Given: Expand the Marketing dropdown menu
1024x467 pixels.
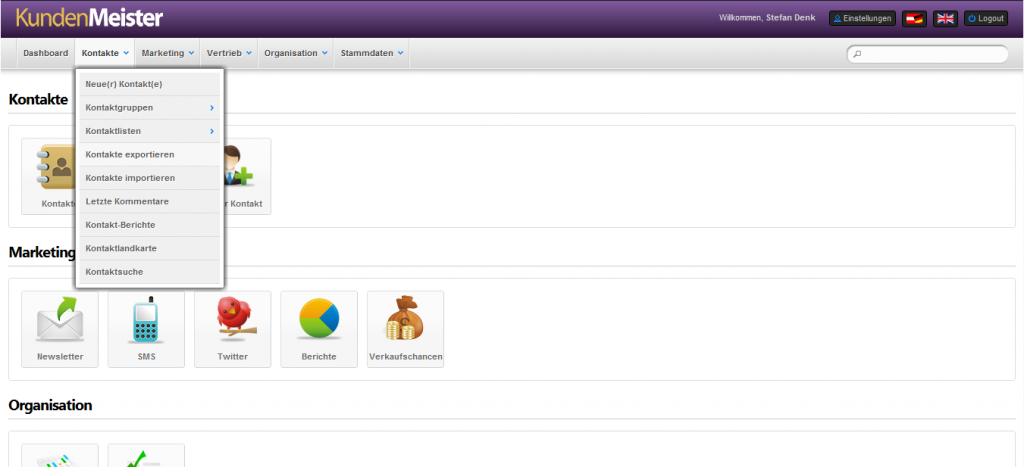Looking at the screenshot, I should 168,53.
